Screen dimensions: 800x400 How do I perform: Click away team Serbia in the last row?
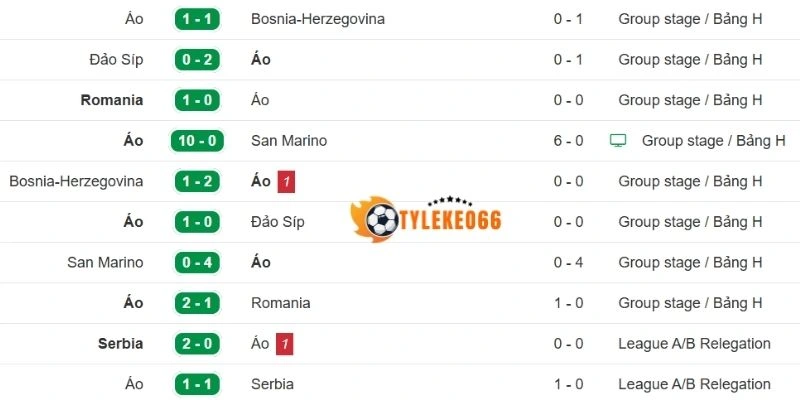coord(272,384)
